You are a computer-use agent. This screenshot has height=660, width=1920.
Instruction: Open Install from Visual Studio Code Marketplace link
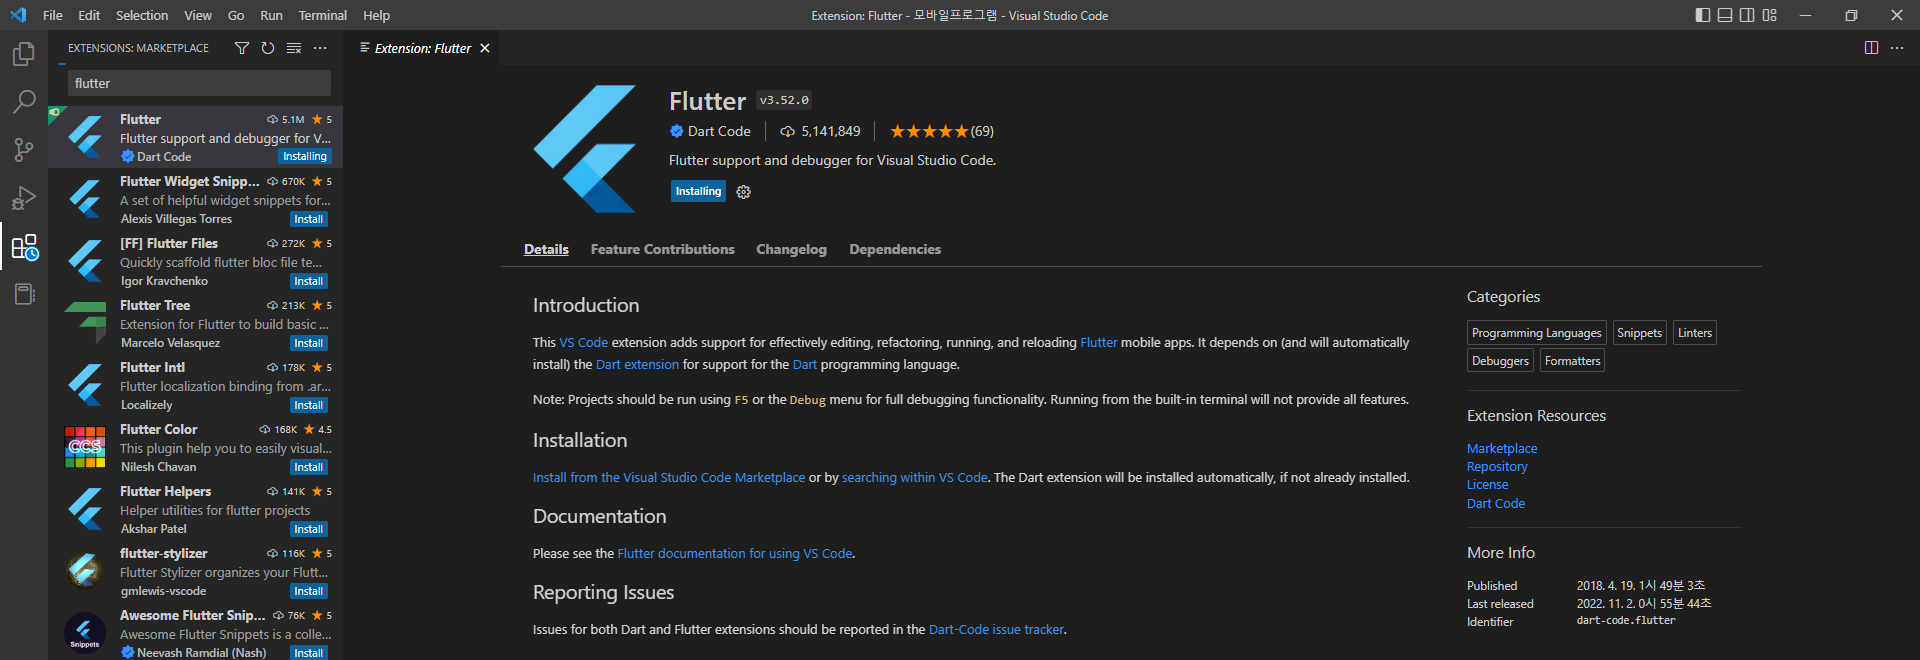(x=669, y=477)
